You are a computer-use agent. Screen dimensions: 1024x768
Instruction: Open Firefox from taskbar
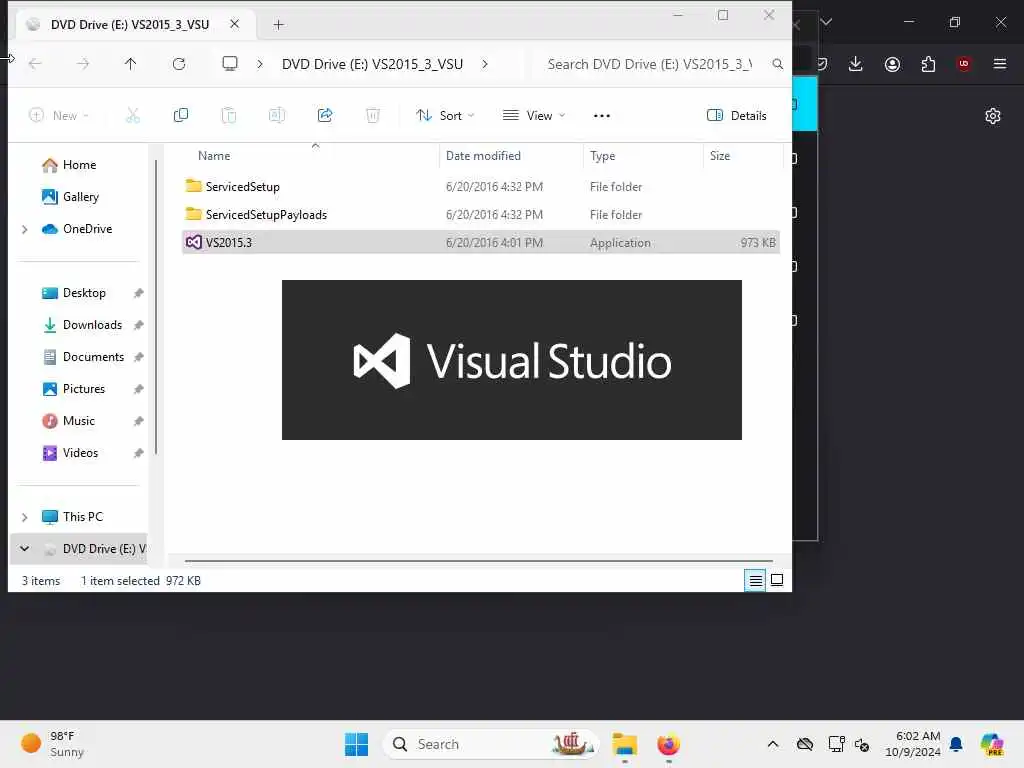coord(668,744)
